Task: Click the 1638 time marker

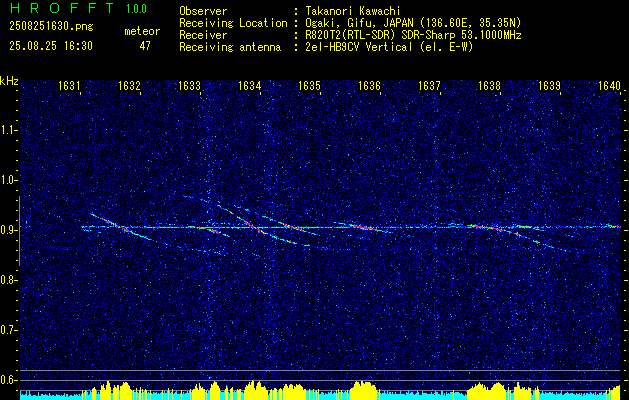Action: pyautogui.click(x=489, y=85)
